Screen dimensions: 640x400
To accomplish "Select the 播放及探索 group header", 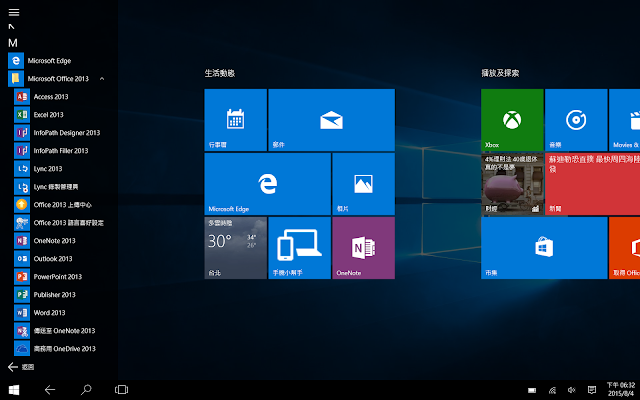I will [500, 73].
